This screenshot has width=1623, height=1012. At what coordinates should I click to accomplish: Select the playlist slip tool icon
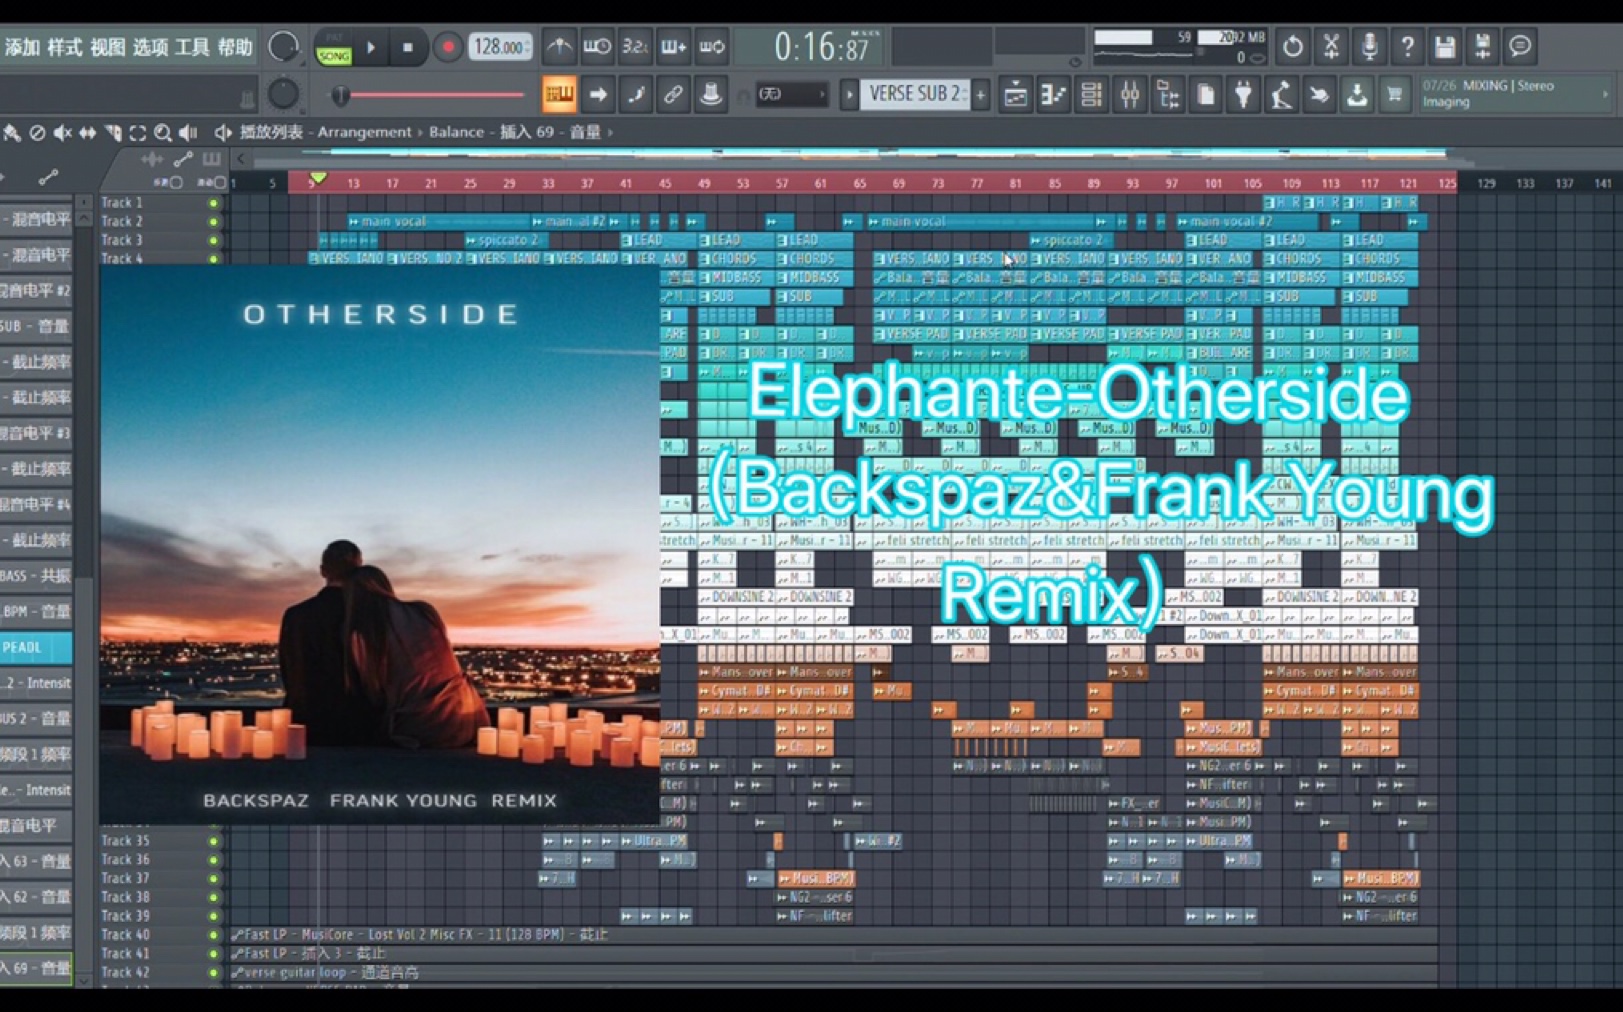pyautogui.click(x=87, y=132)
